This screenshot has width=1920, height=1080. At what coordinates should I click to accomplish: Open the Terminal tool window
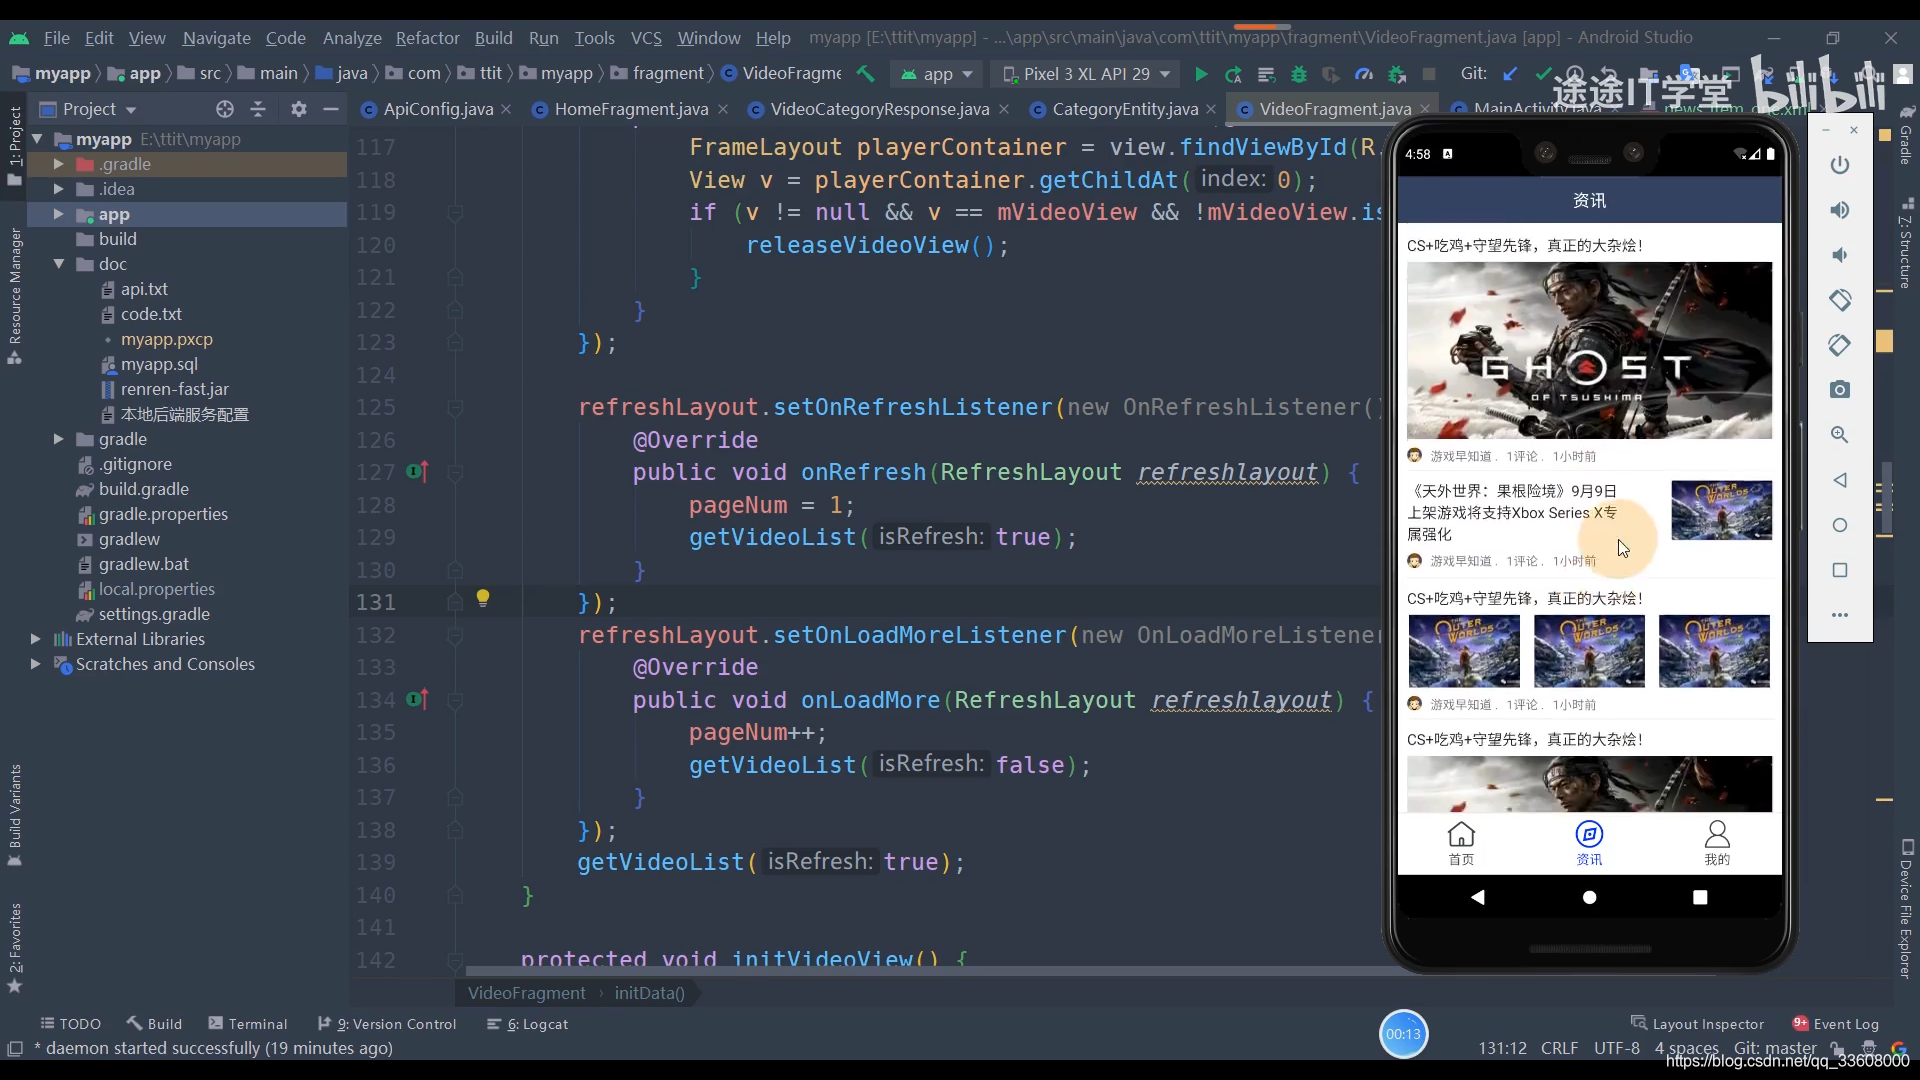tap(248, 1024)
